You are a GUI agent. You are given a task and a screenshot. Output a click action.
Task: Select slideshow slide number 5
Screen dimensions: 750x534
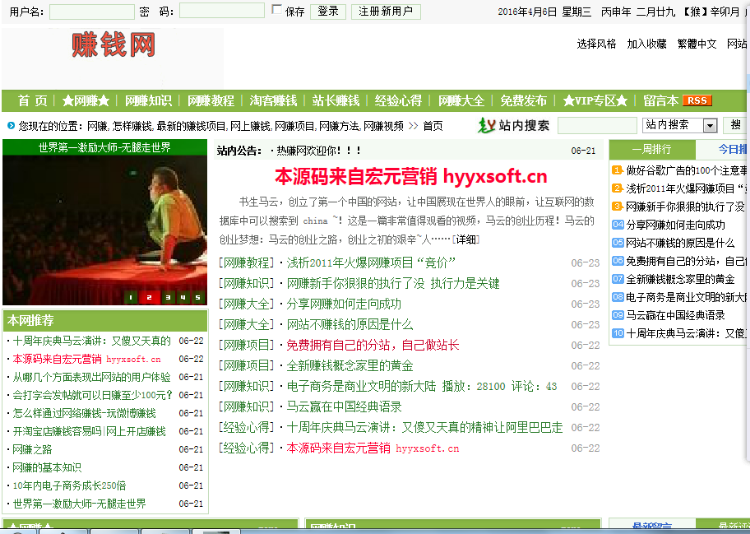[x=198, y=297]
